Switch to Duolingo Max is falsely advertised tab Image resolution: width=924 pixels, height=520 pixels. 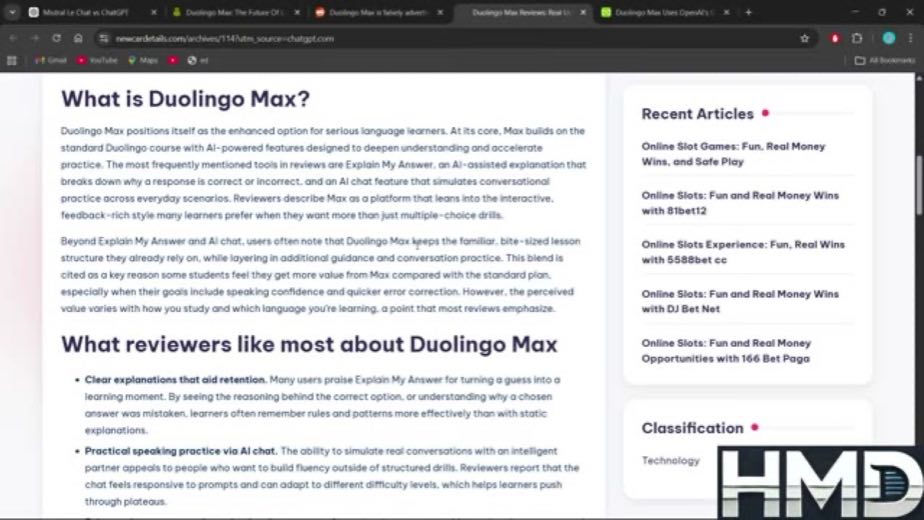(x=378, y=12)
